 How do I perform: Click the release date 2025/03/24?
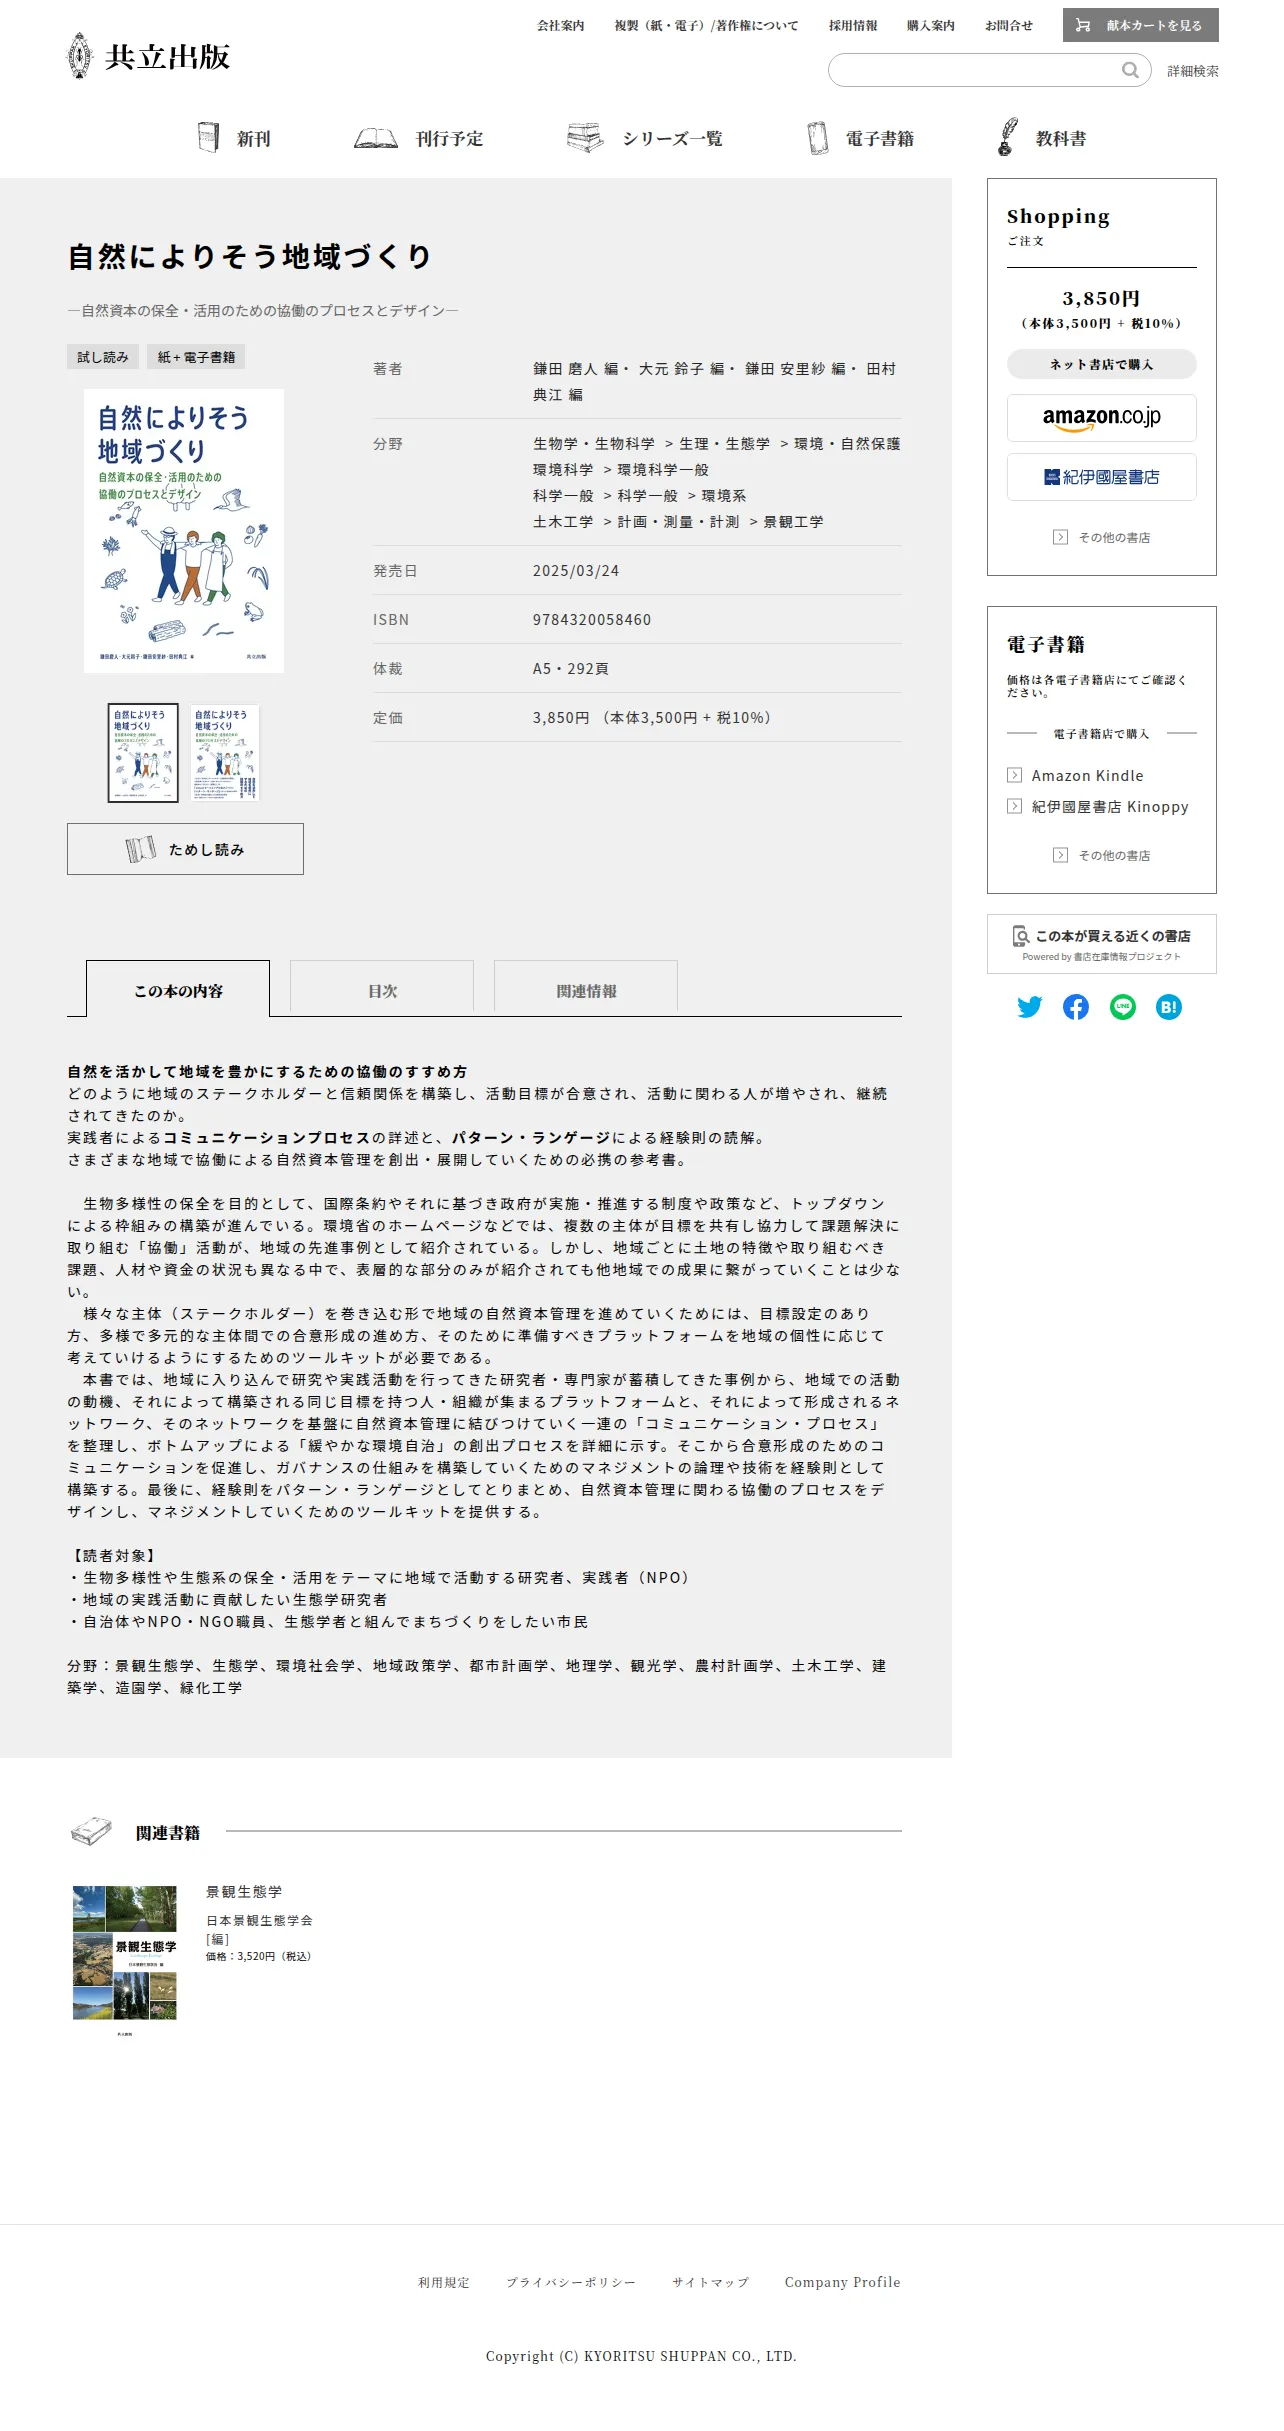pos(576,570)
